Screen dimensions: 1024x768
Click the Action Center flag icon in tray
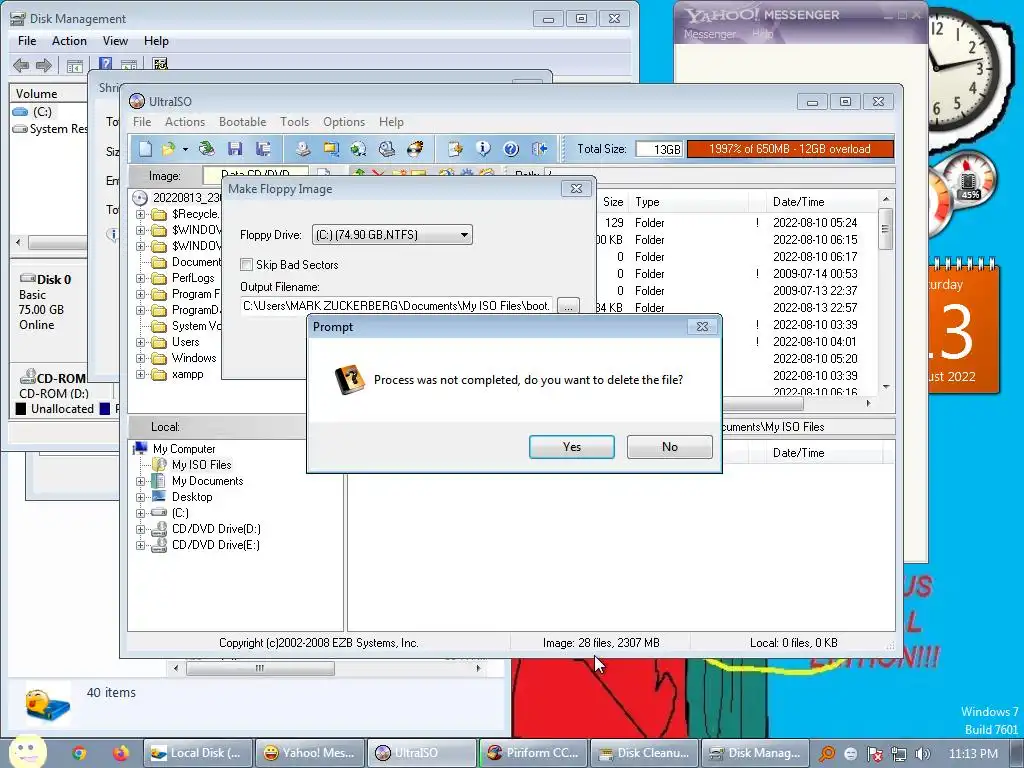point(875,754)
